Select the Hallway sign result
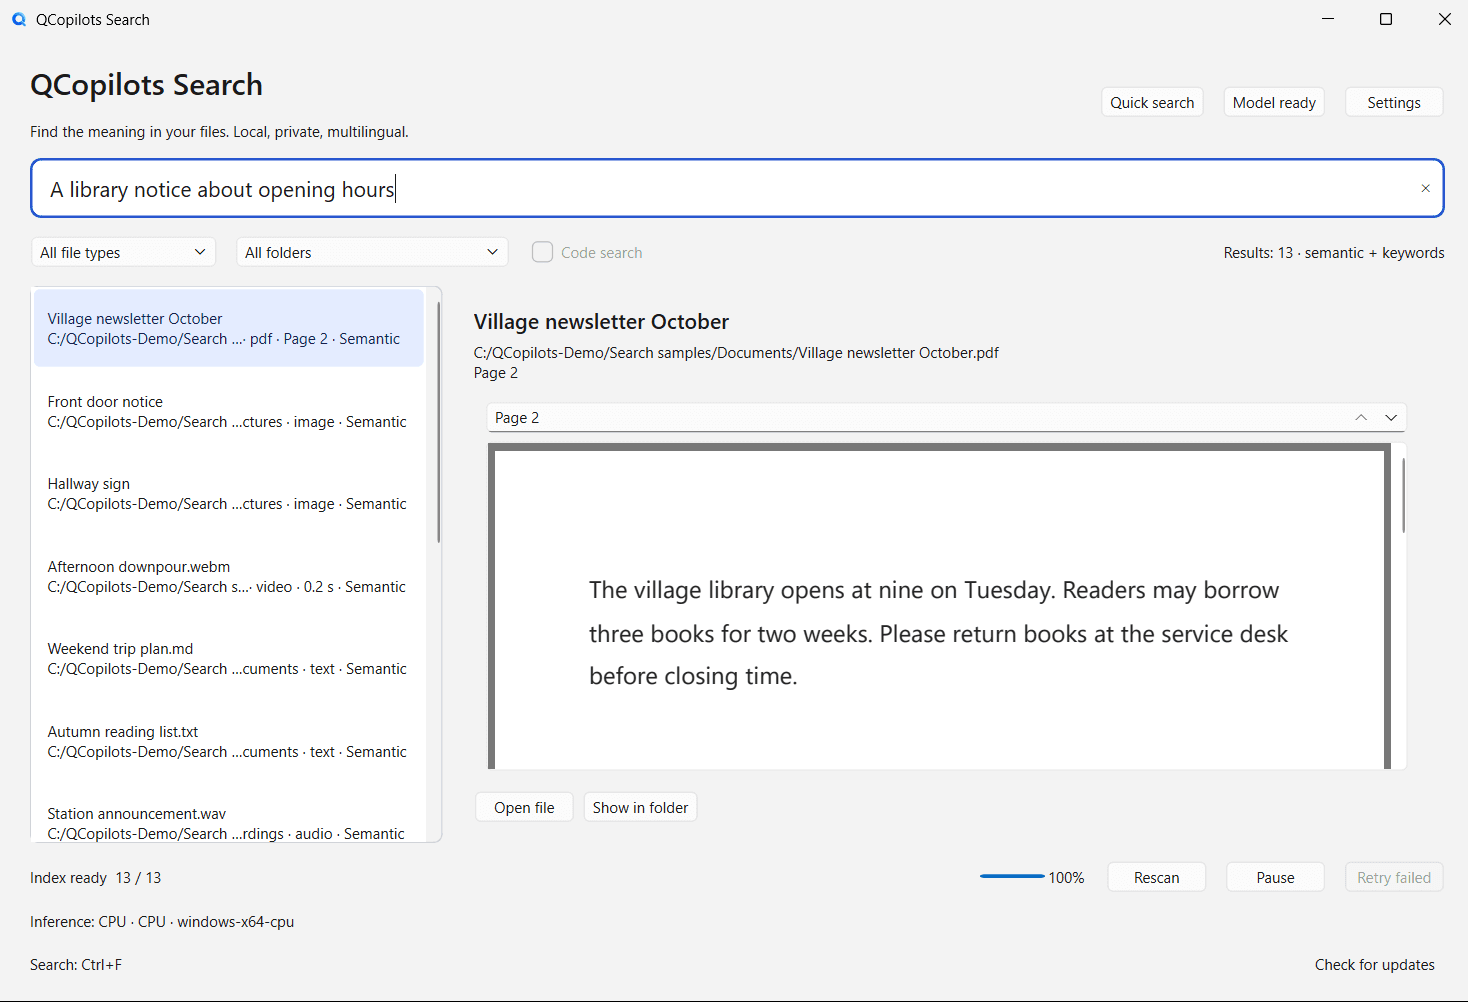The width and height of the screenshot is (1468, 1002). tap(229, 493)
